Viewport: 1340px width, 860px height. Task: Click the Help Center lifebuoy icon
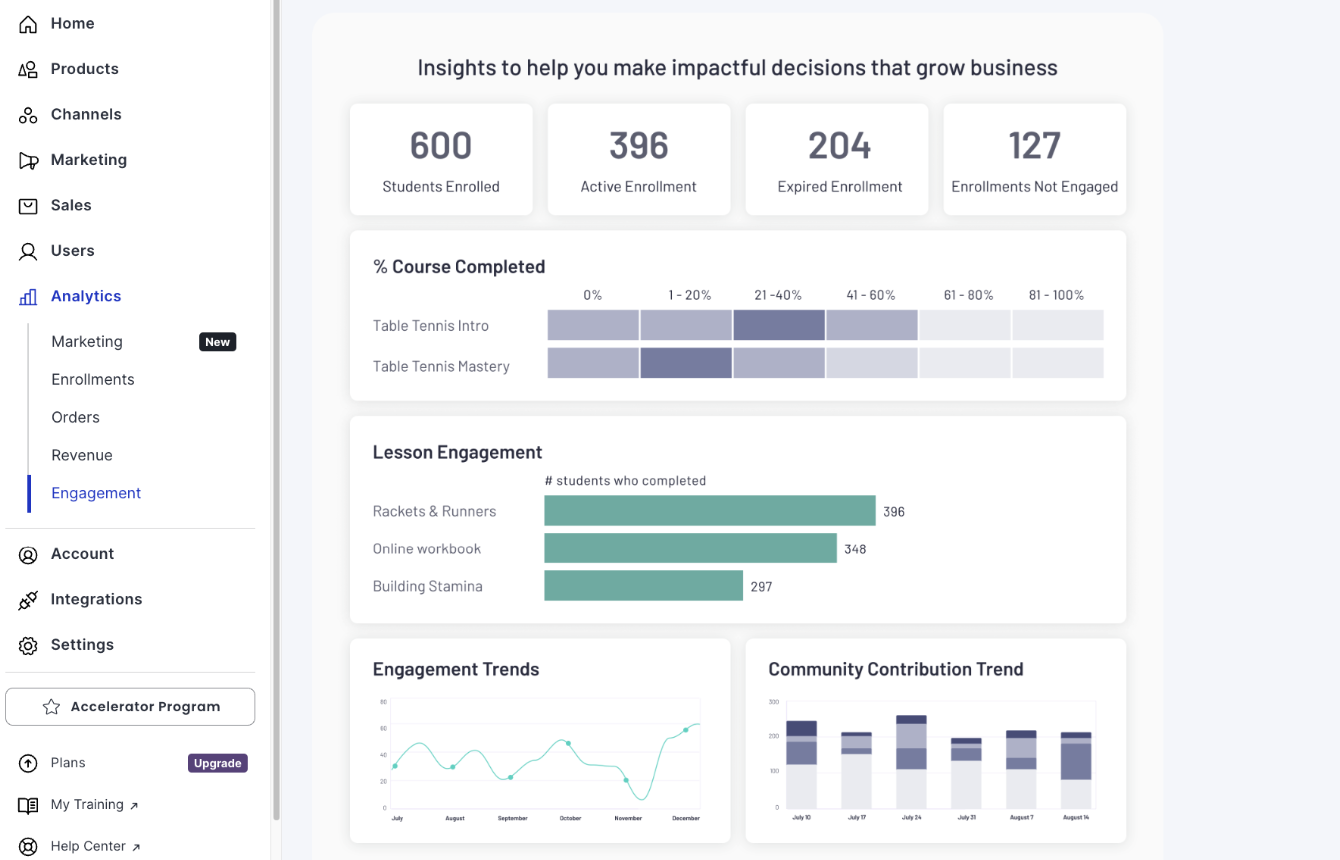28,847
